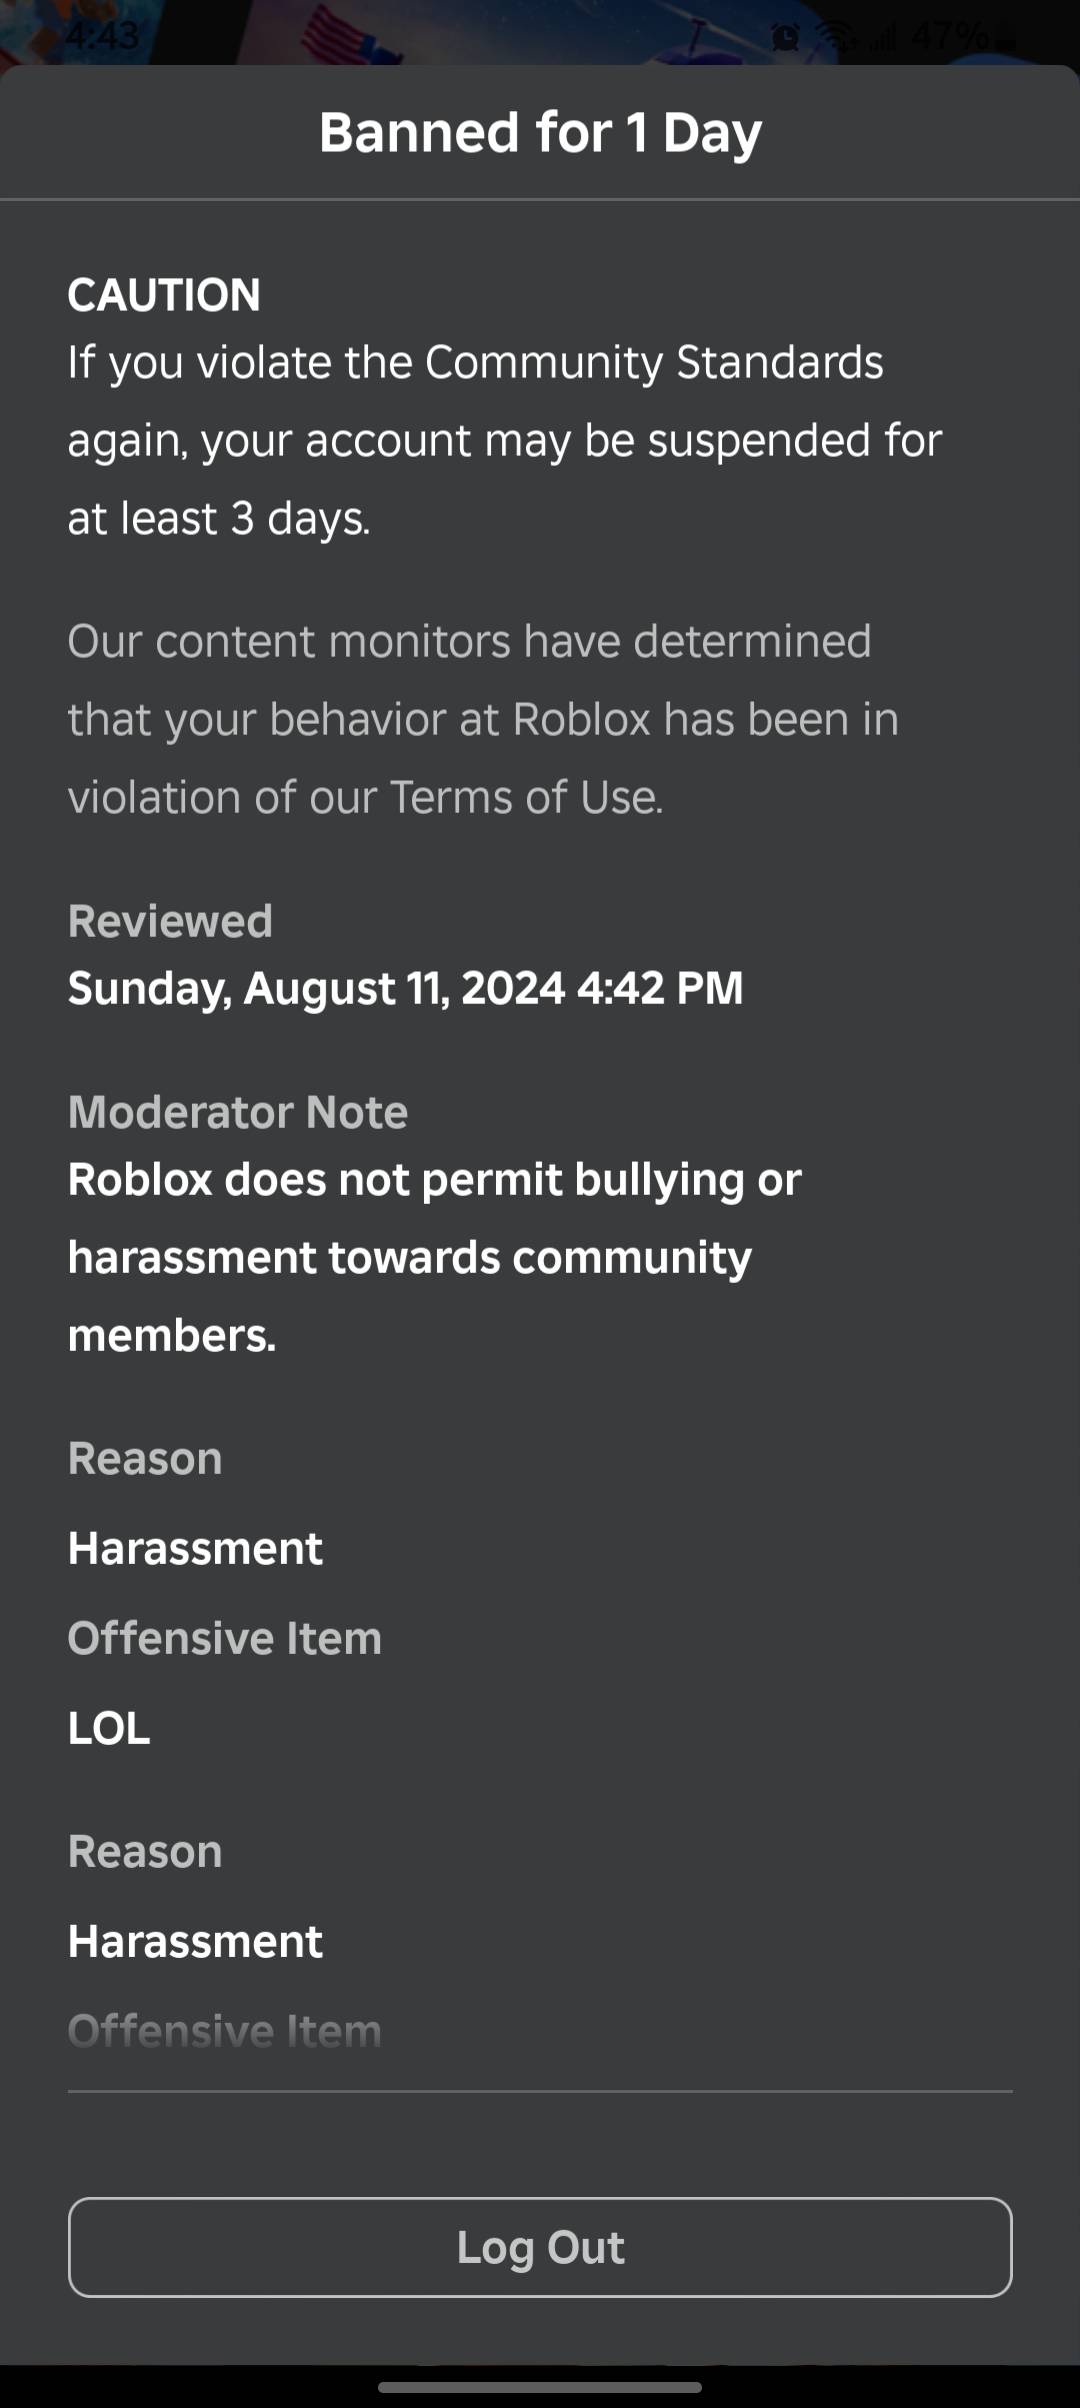Tap the Log Out button
The width and height of the screenshot is (1080, 2408).
[x=540, y=2247]
